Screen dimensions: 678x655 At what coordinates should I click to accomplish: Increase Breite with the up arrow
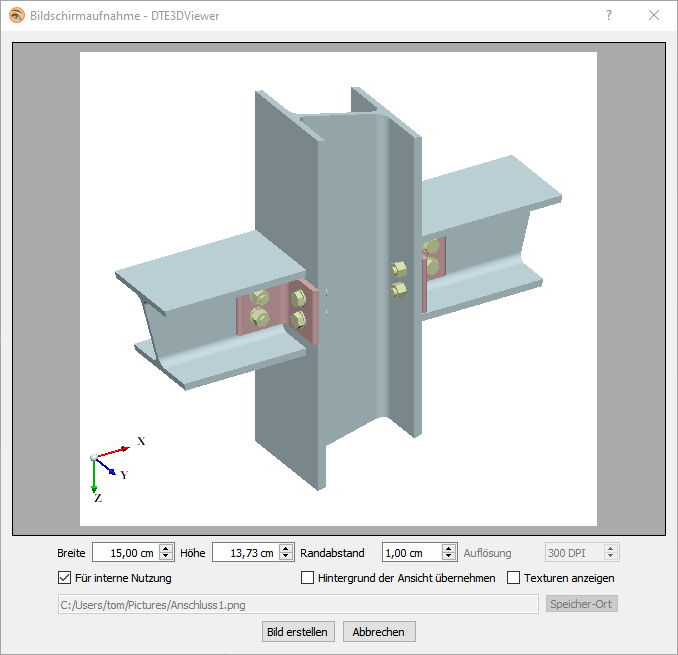pos(166,548)
